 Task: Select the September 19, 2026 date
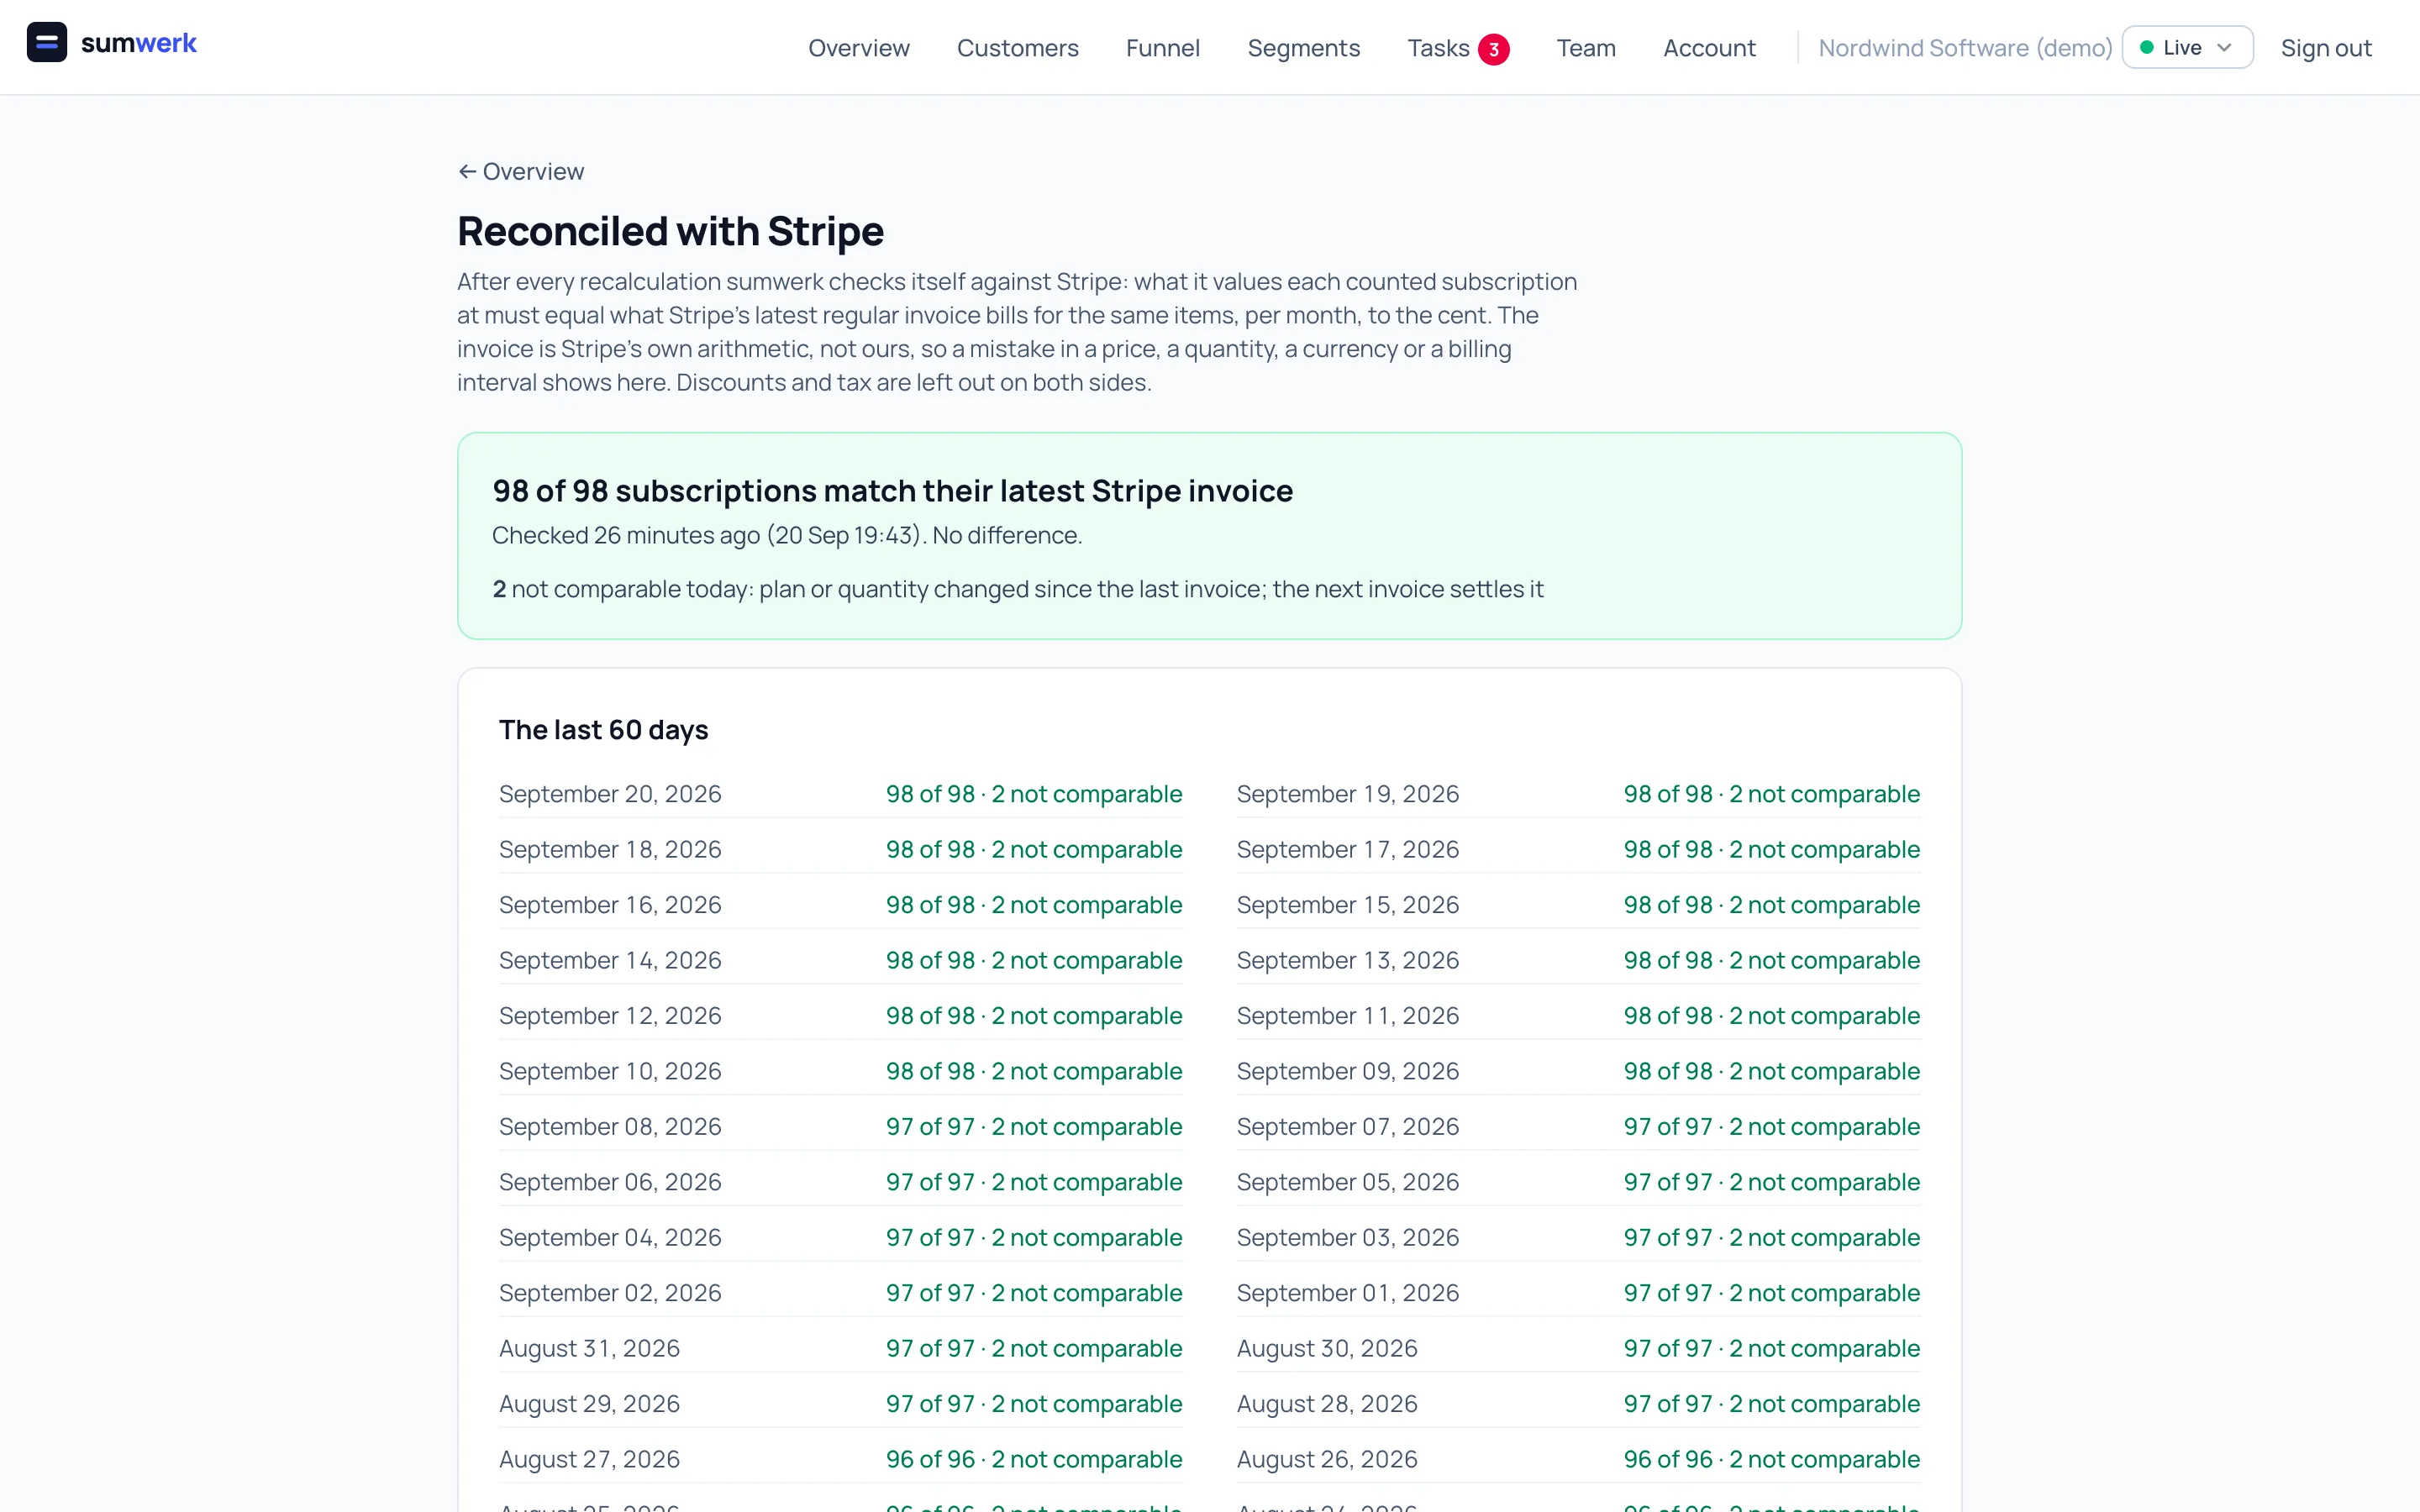1347,794
